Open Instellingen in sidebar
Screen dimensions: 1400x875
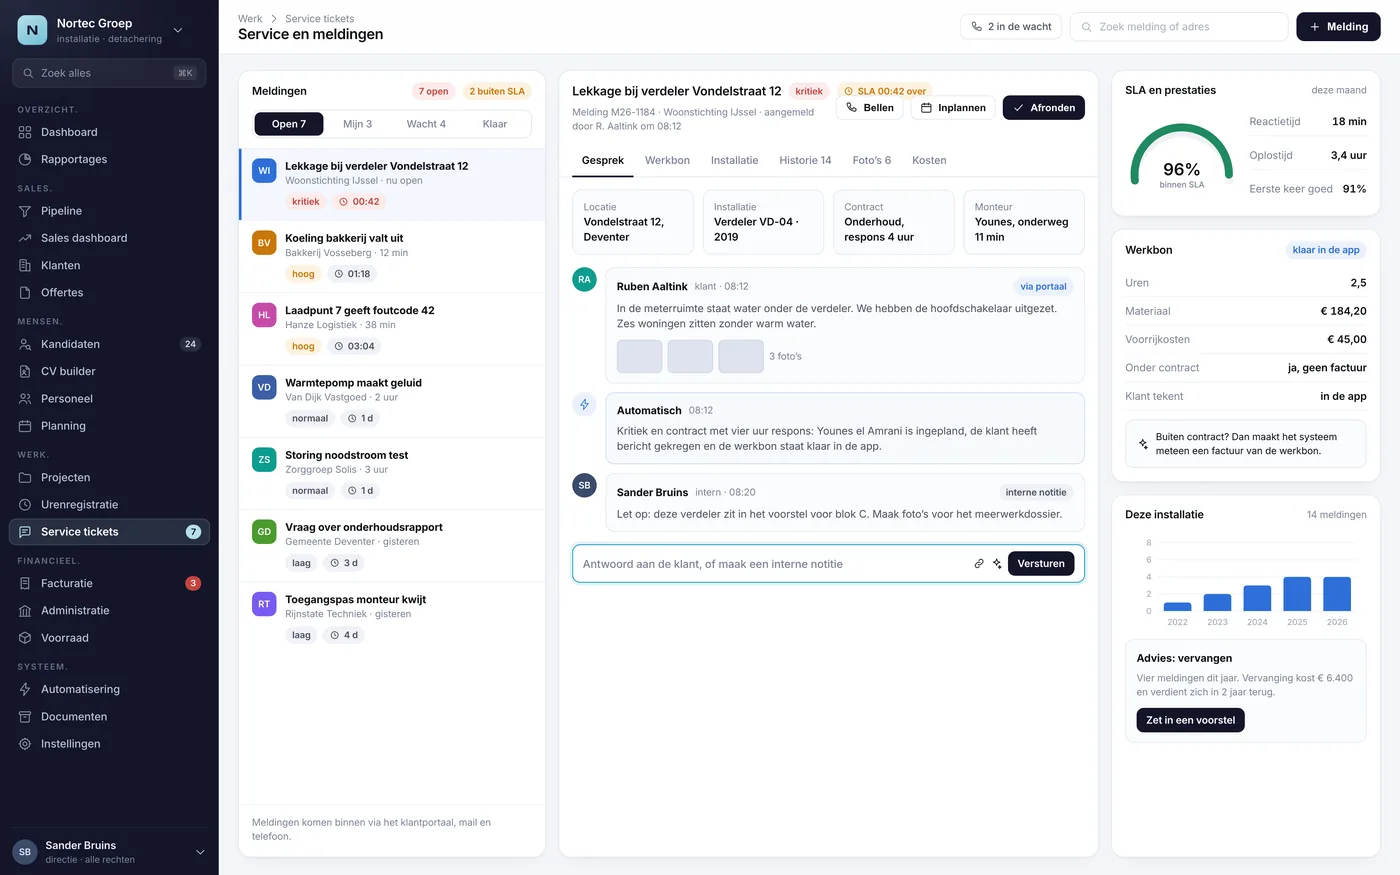point(109,744)
